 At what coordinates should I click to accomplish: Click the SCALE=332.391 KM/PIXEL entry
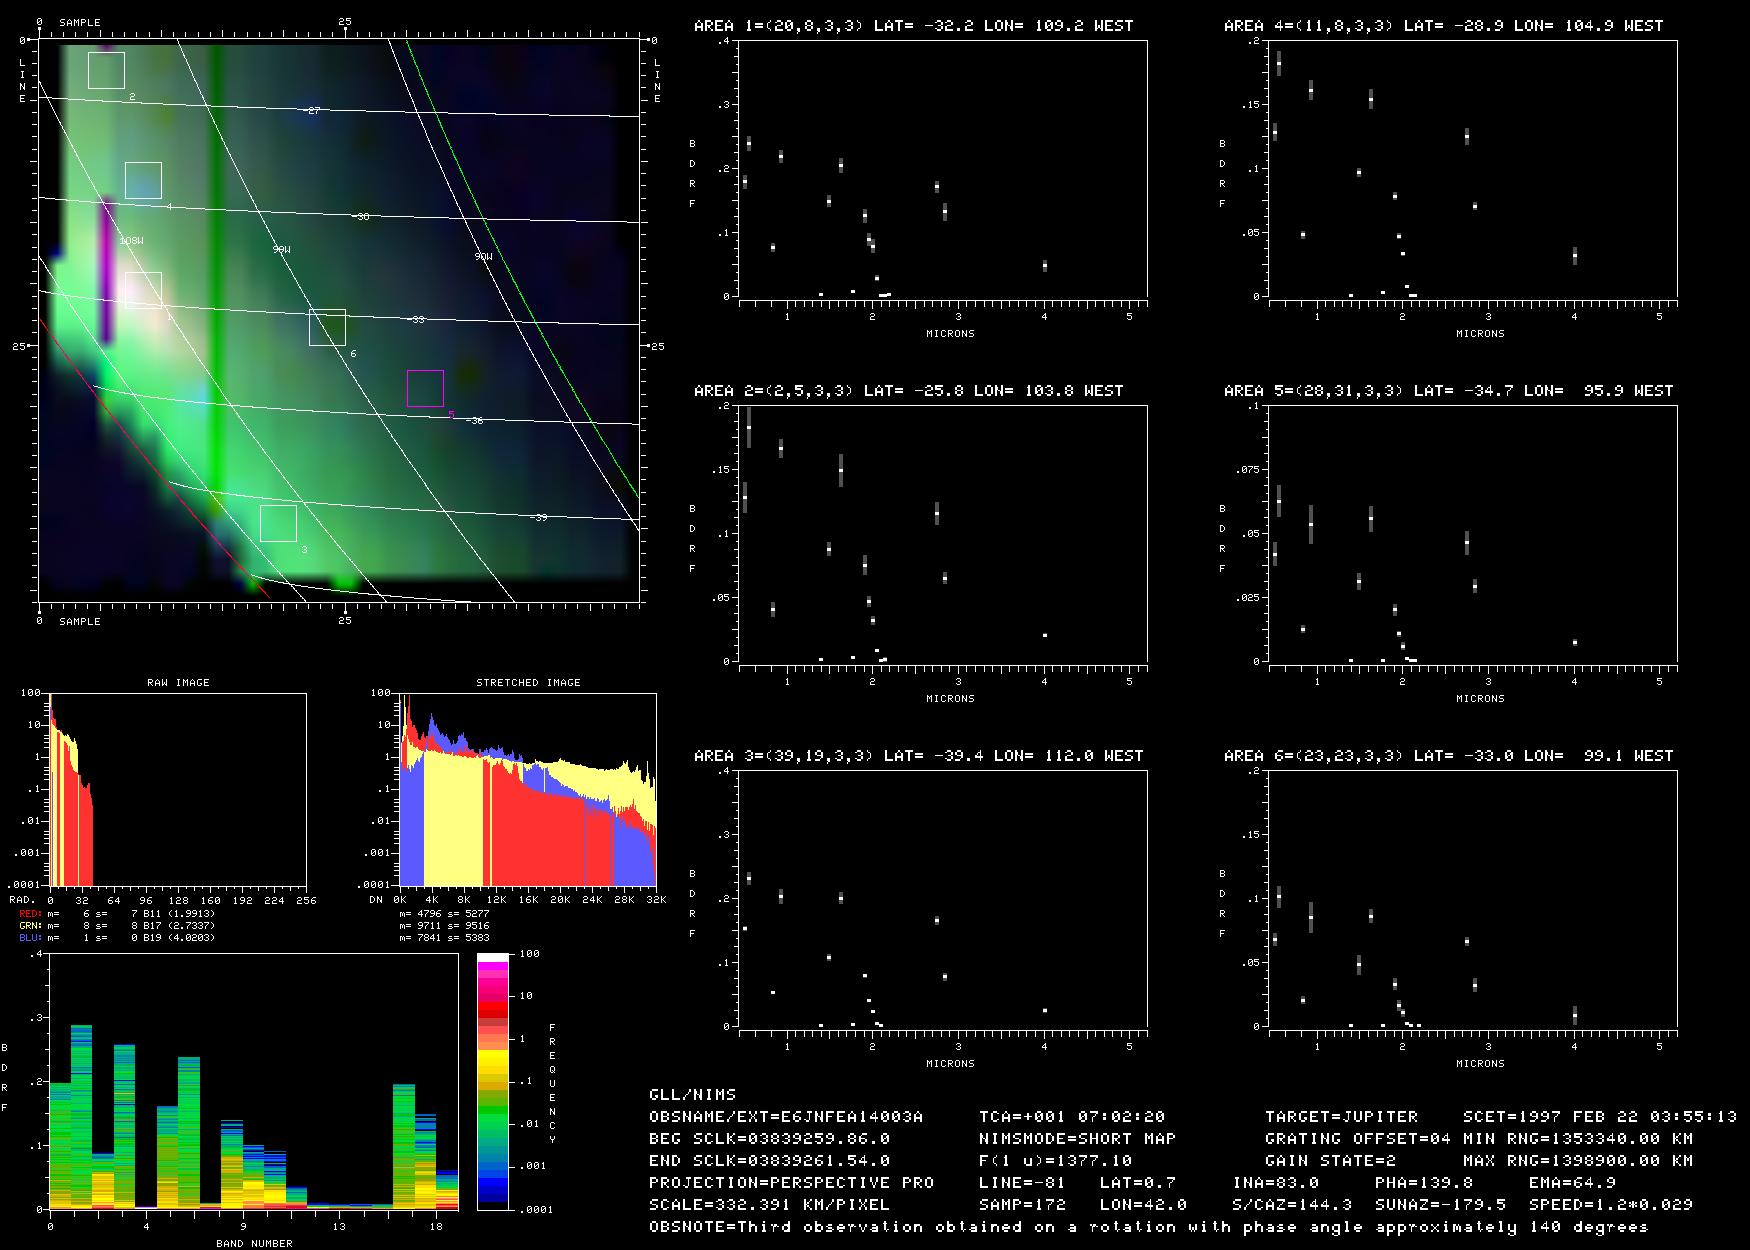[x=769, y=1205]
